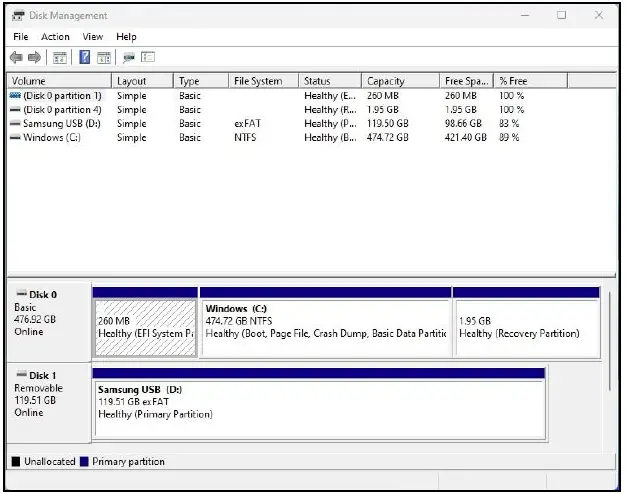
Task: Click the Forward arrow toolbar icon
Action: (34, 58)
